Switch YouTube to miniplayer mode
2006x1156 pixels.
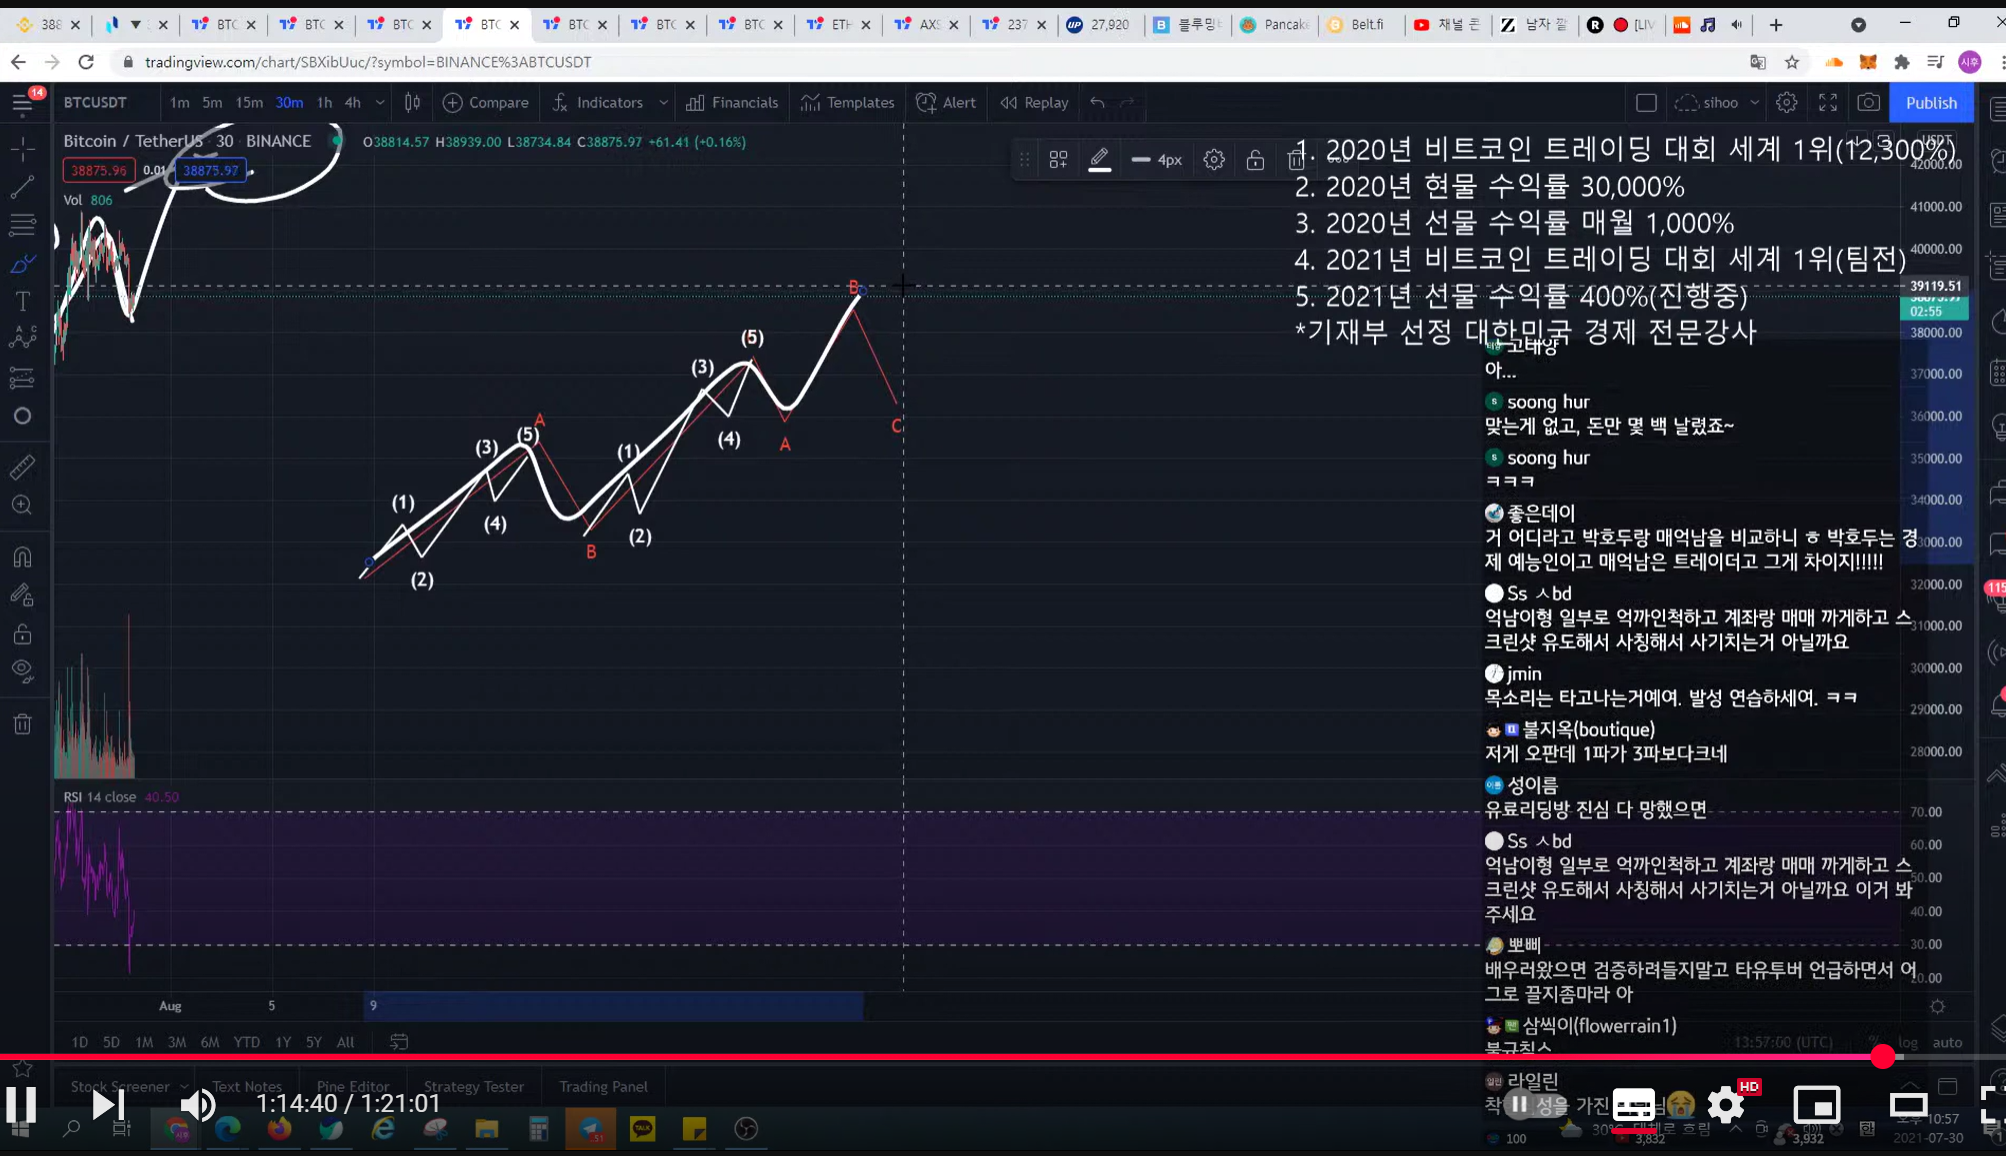pos(1816,1104)
